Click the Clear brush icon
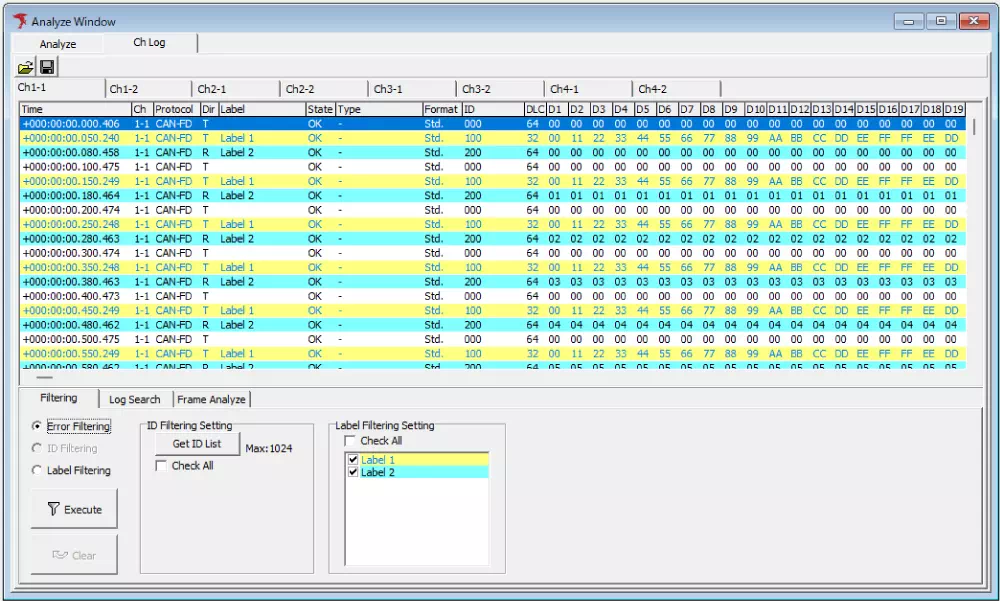1000x602 pixels. (58, 554)
